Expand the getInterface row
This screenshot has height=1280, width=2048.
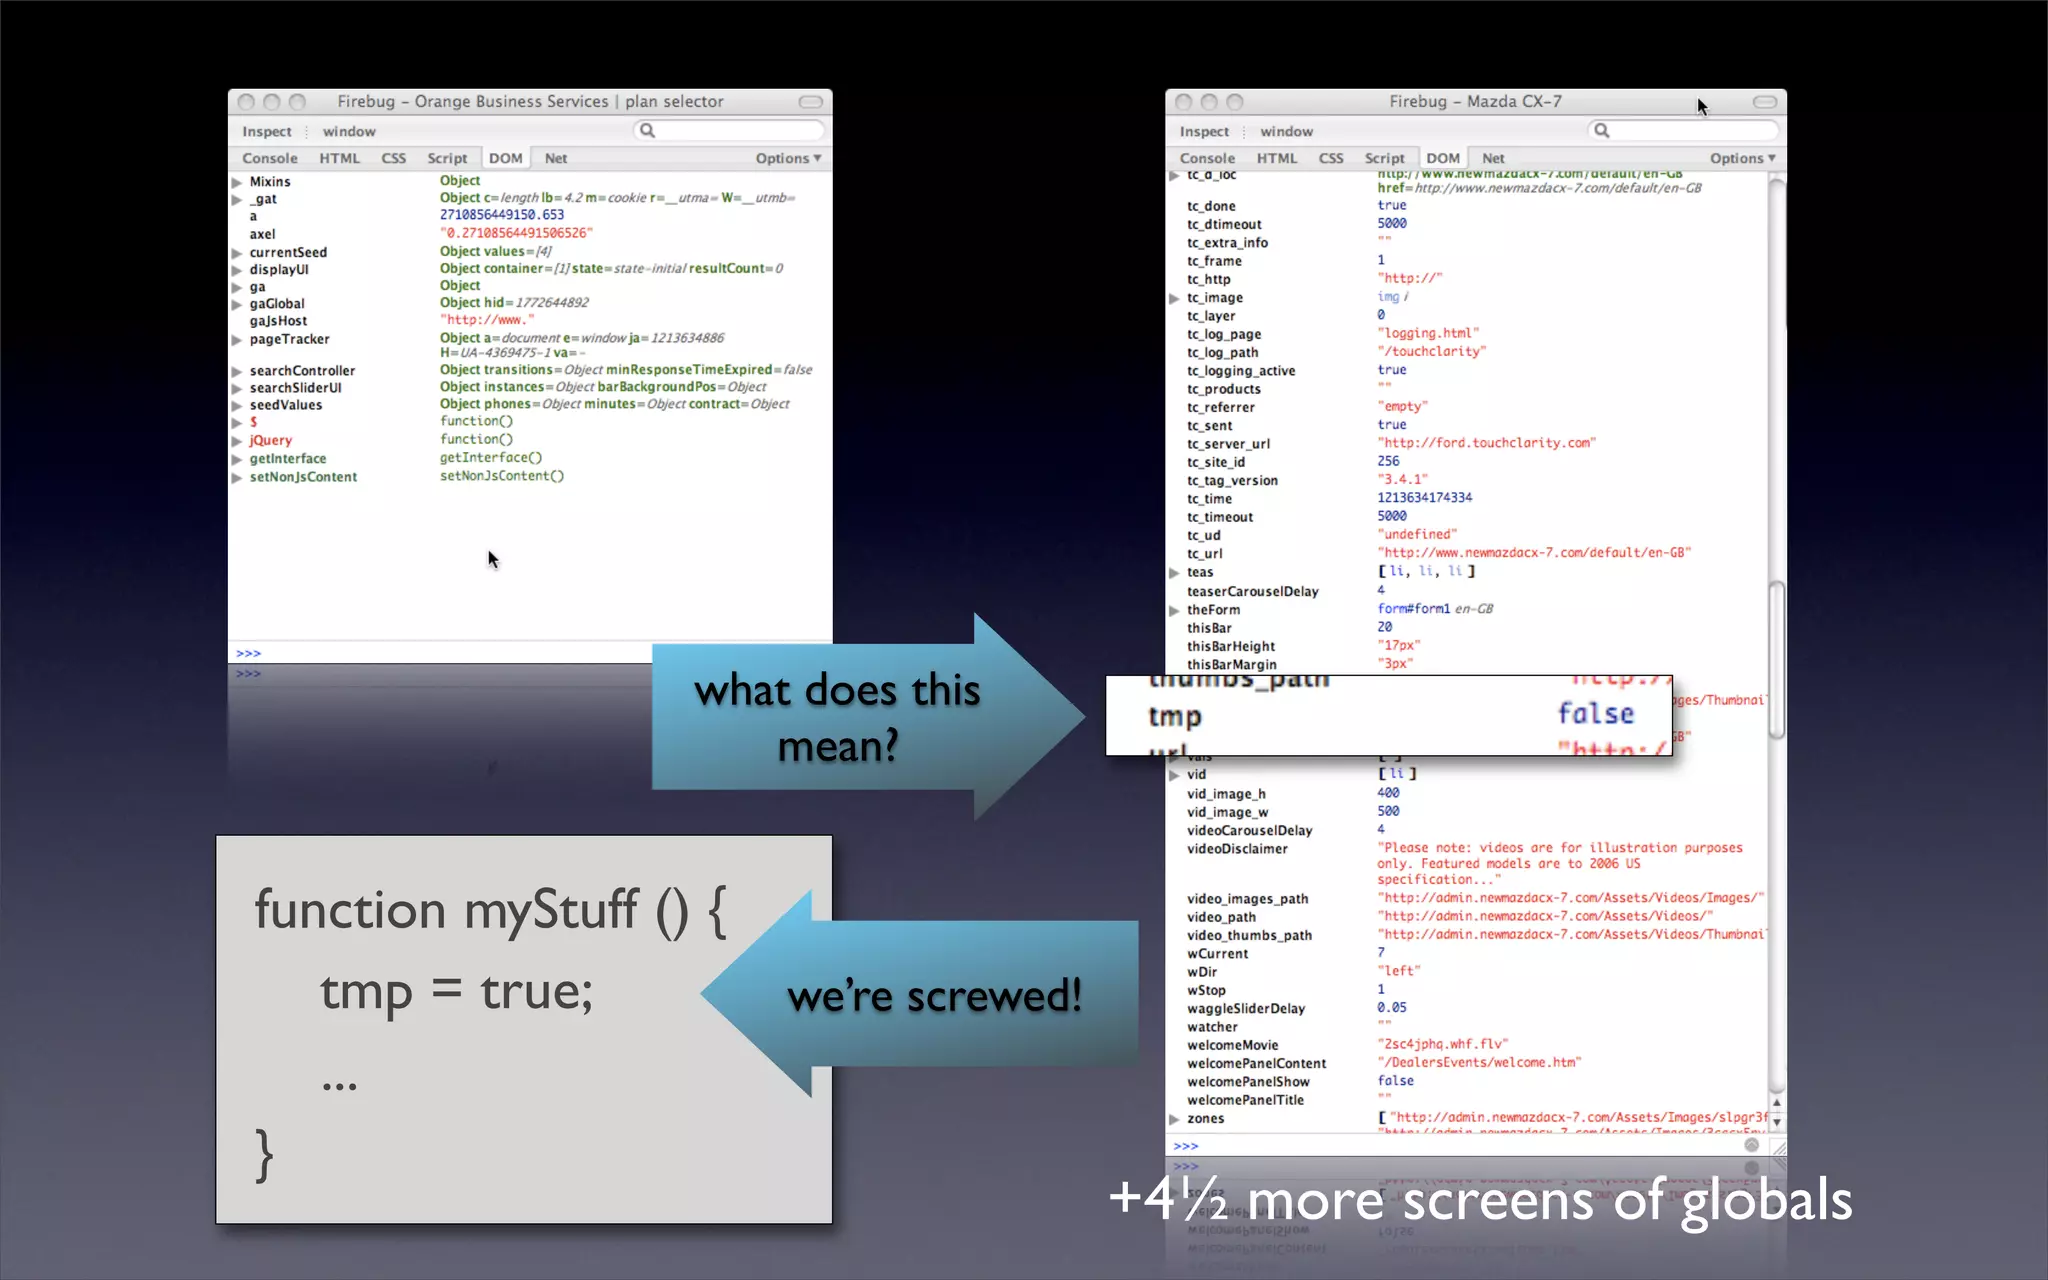coord(237,459)
